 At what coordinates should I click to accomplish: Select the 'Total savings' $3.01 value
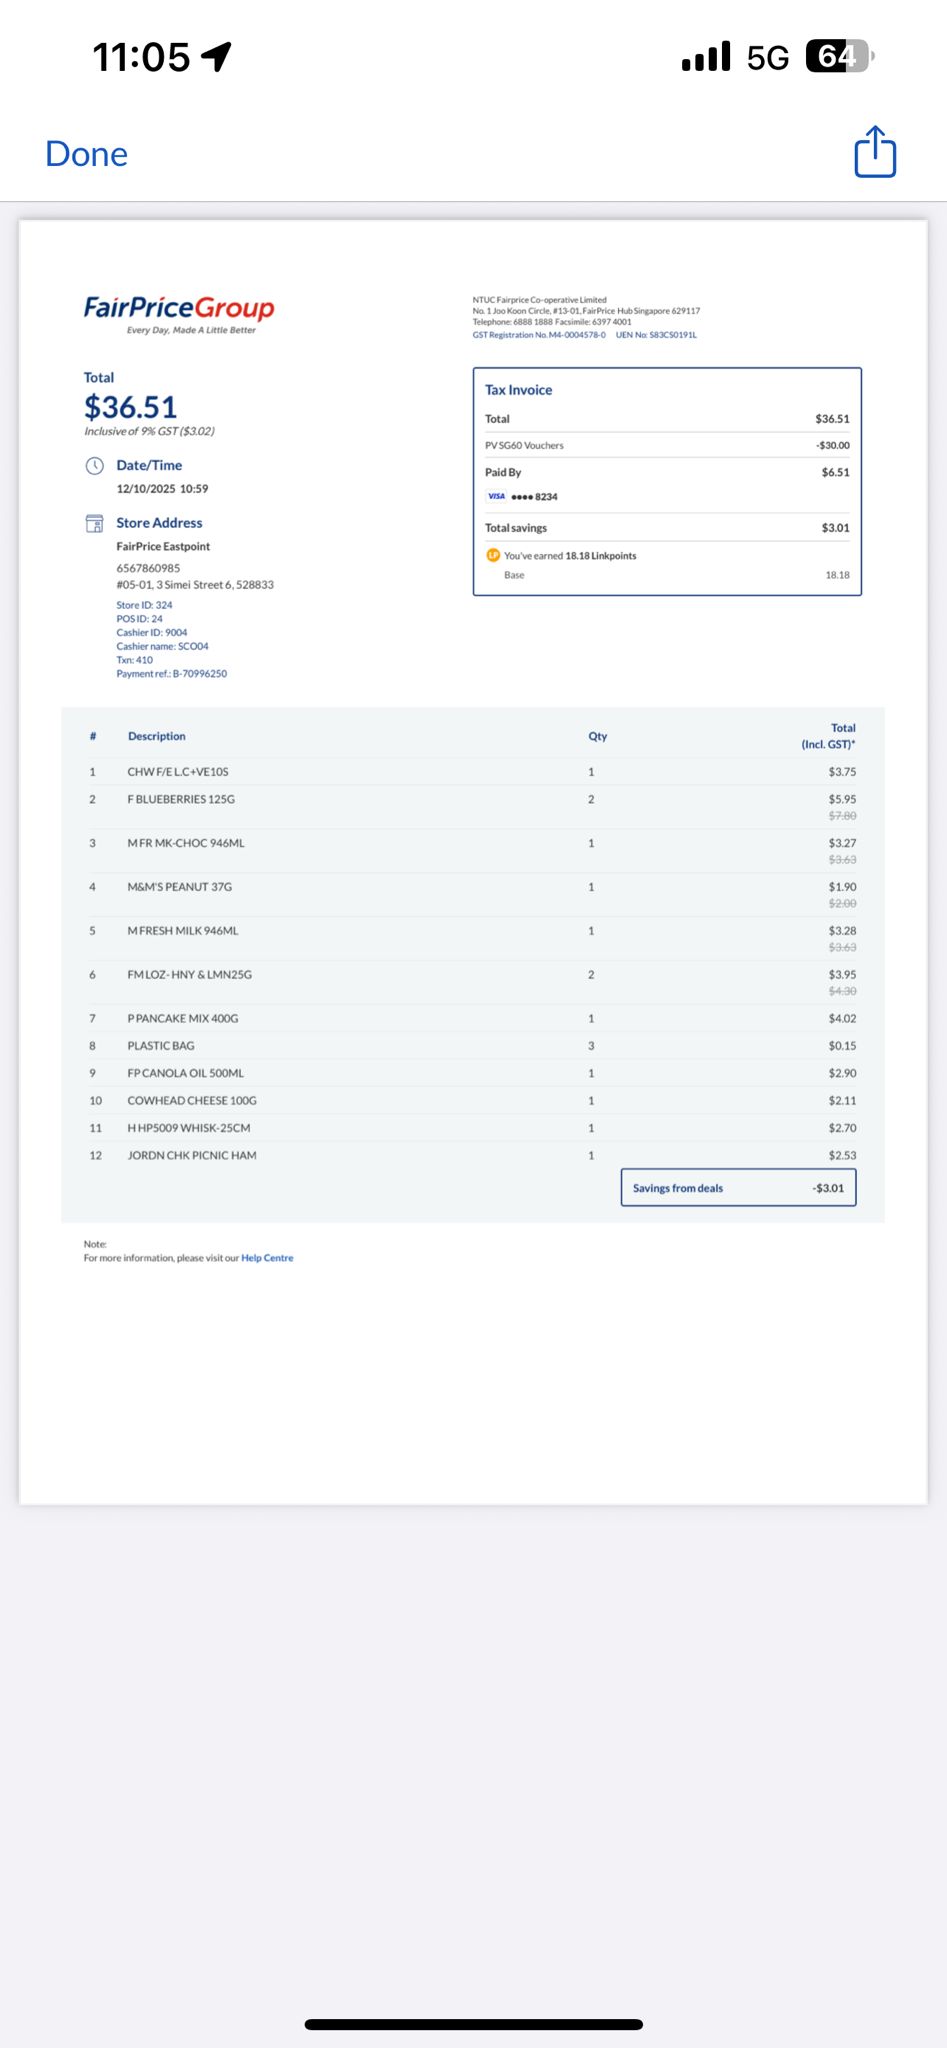[x=835, y=528]
